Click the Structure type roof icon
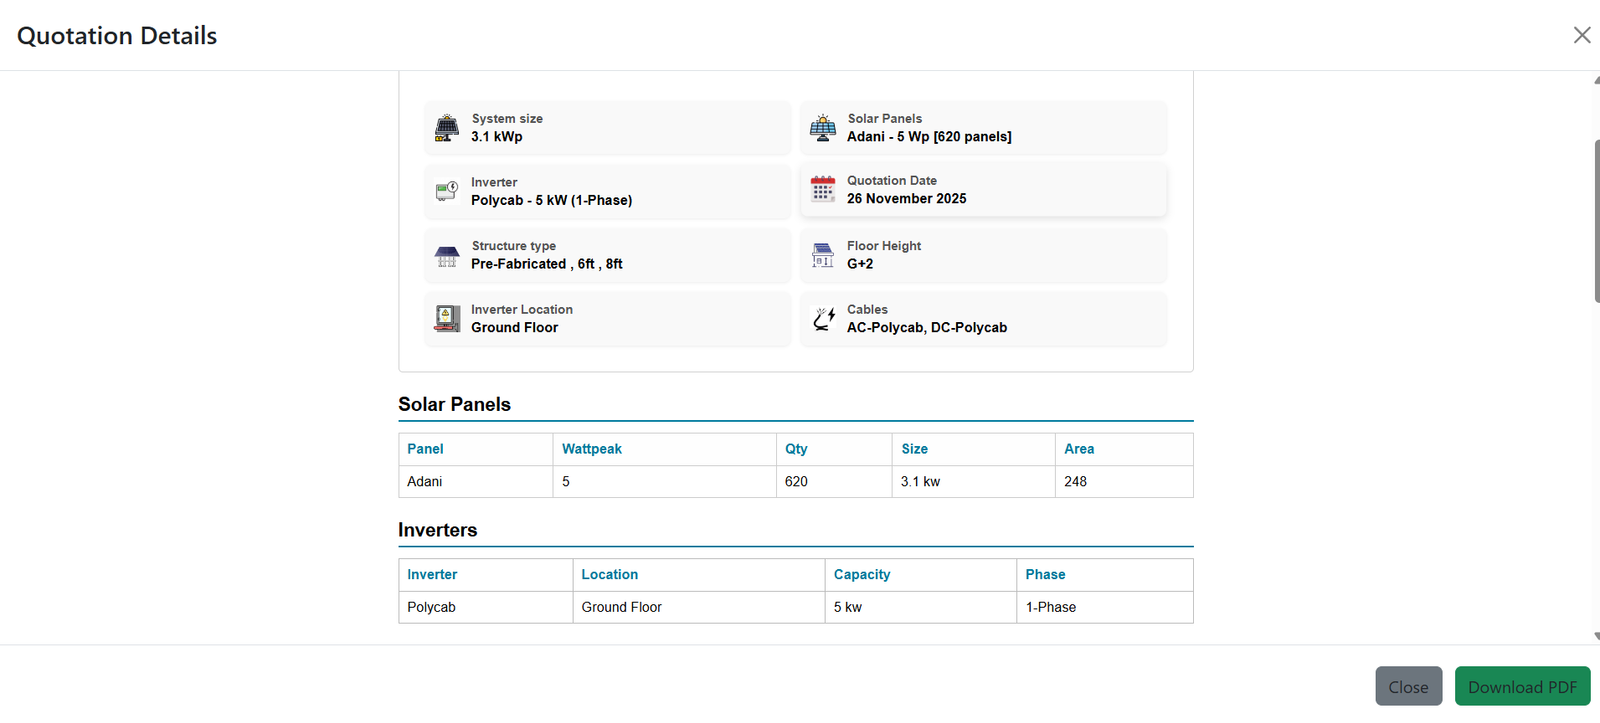 (447, 256)
